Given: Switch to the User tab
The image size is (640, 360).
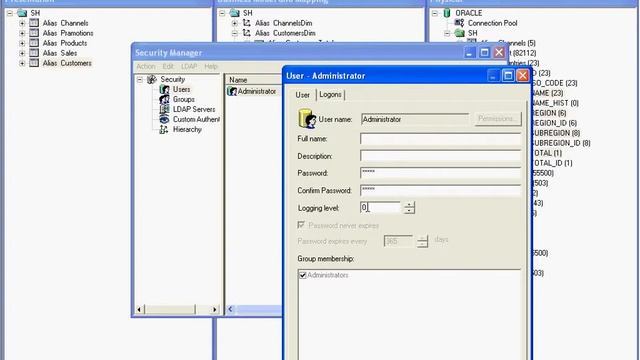Looking at the screenshot, I should (302, 95).
